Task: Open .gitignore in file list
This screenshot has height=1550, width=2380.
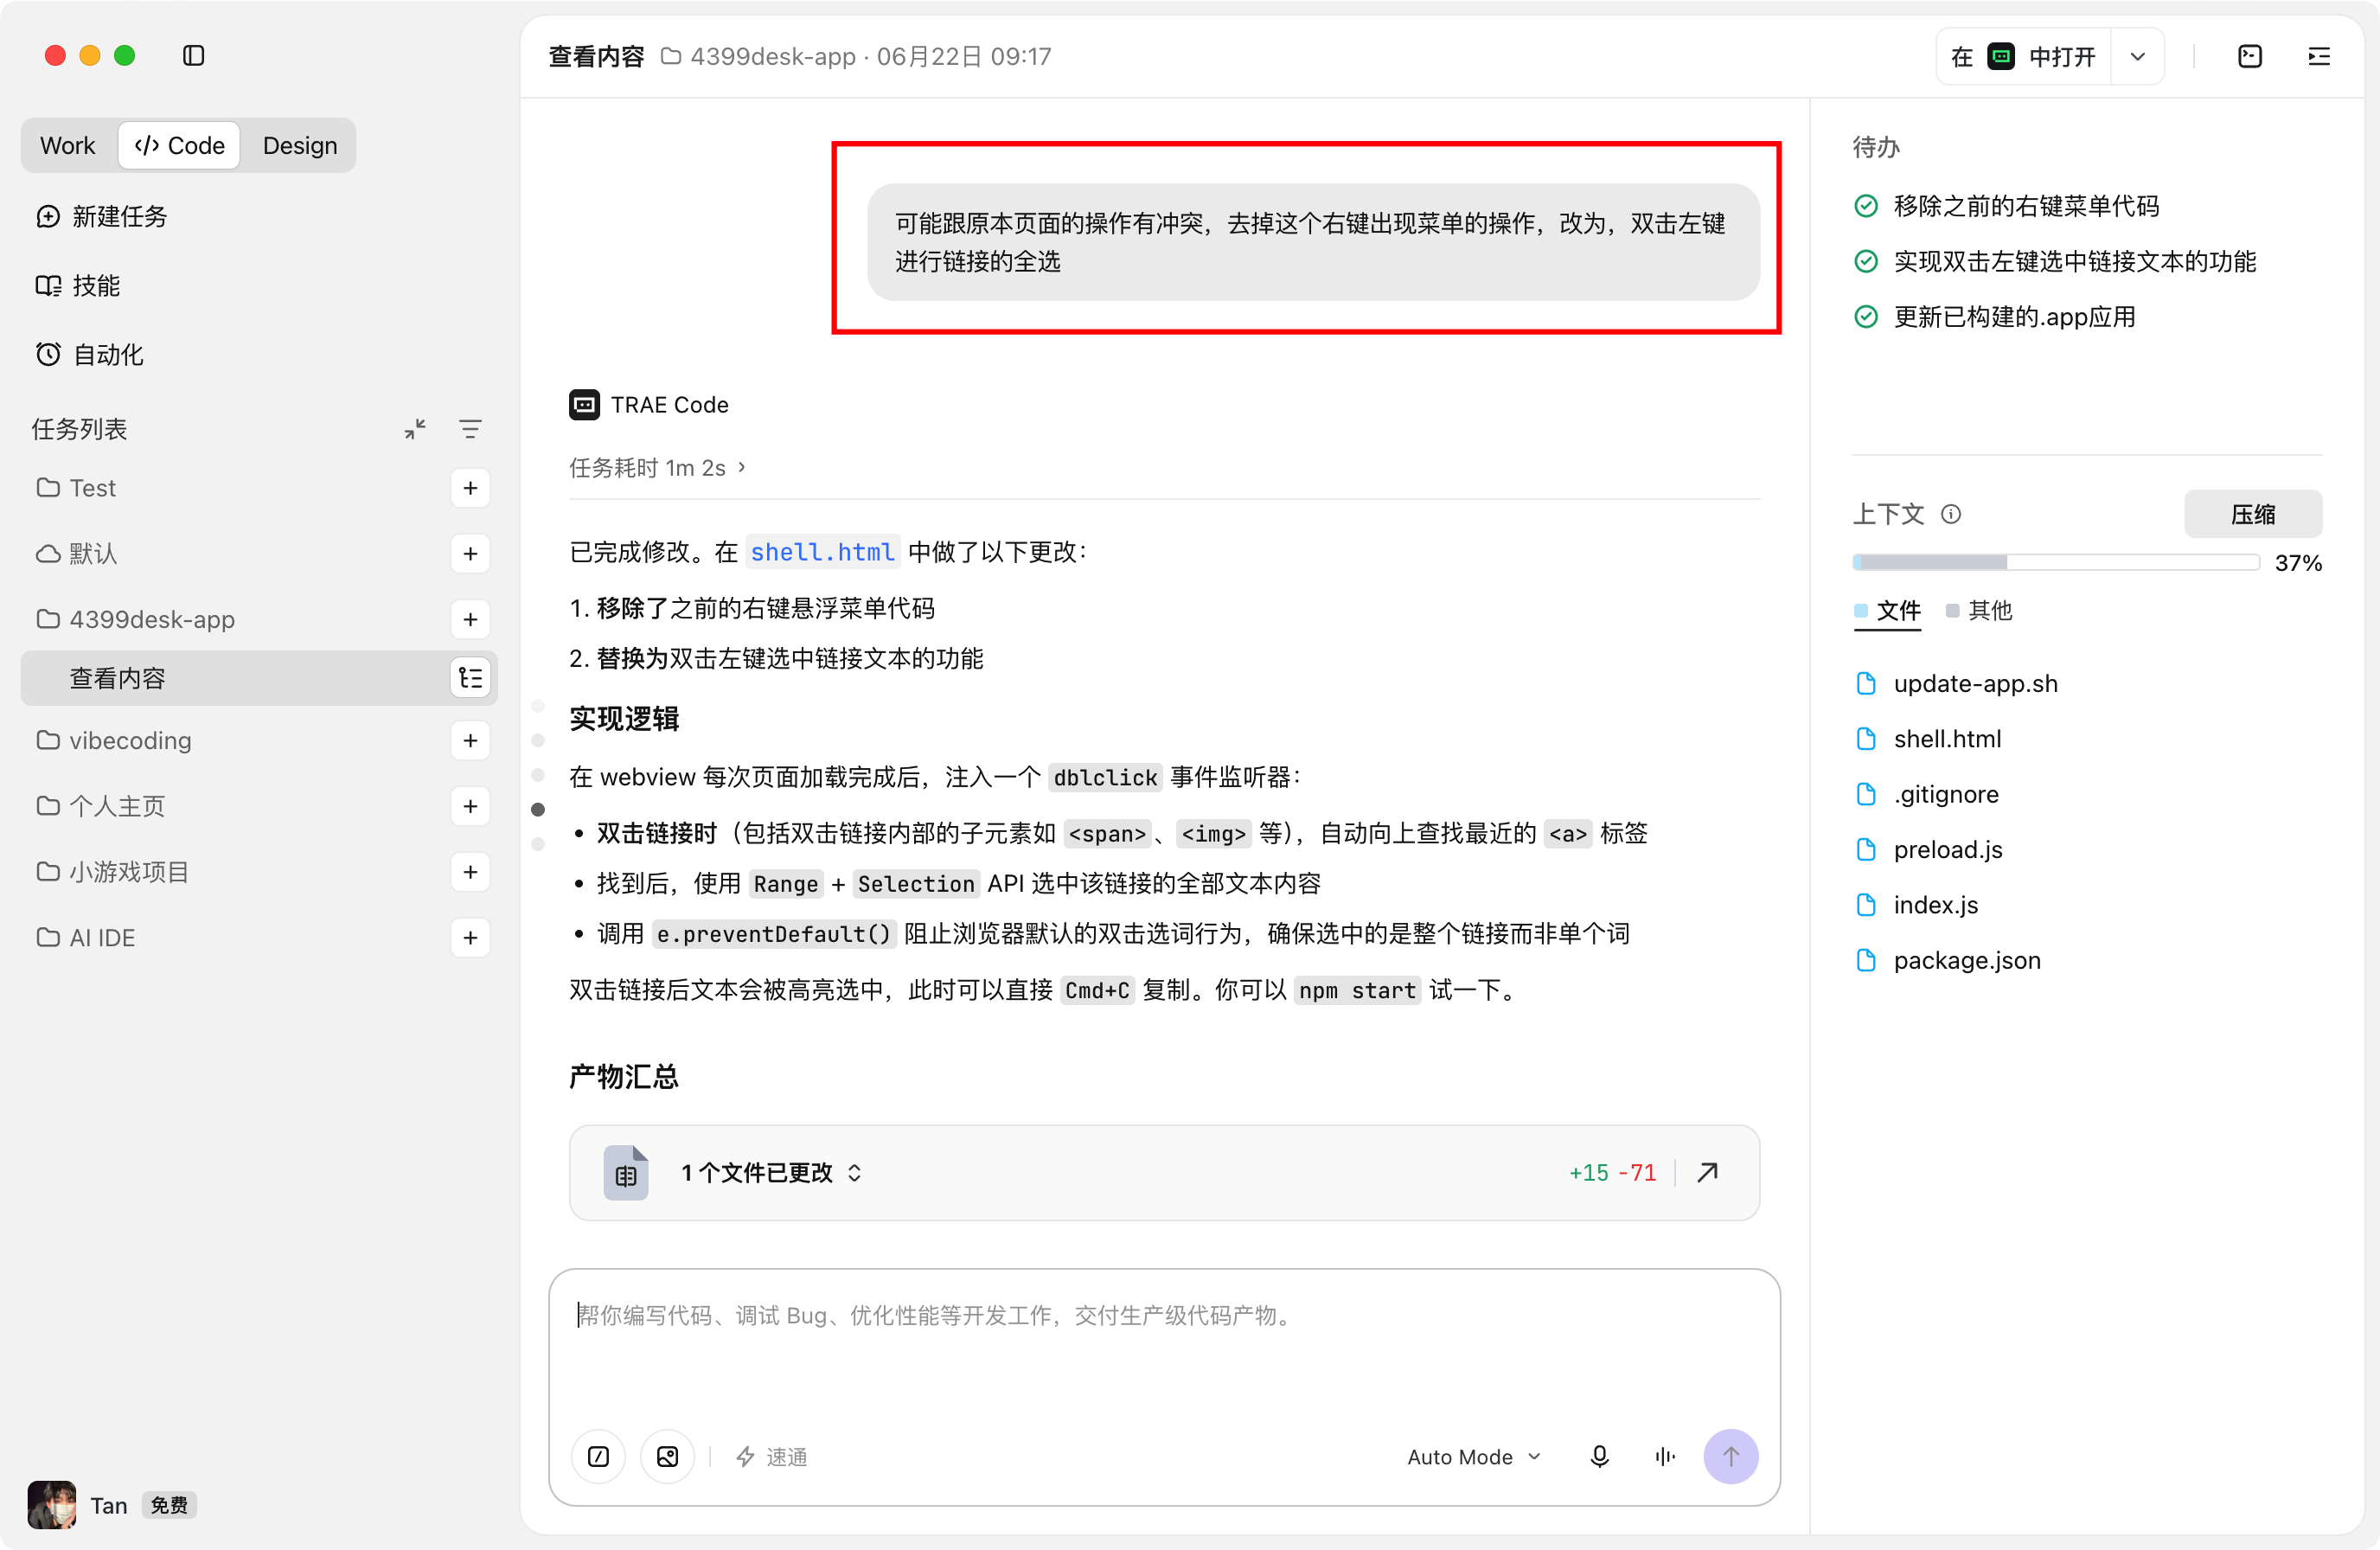Action: coord(1927,795)
